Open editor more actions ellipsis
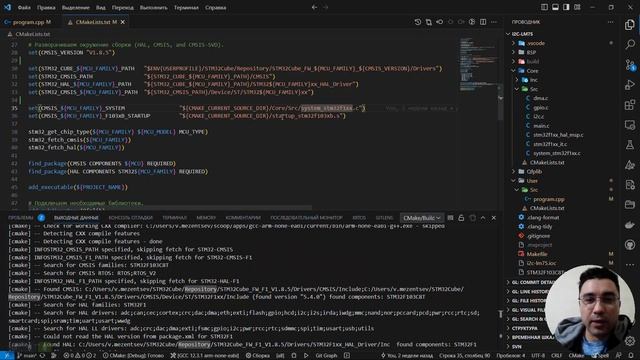This screenshot has width=640, height=360. coord(494,22)
